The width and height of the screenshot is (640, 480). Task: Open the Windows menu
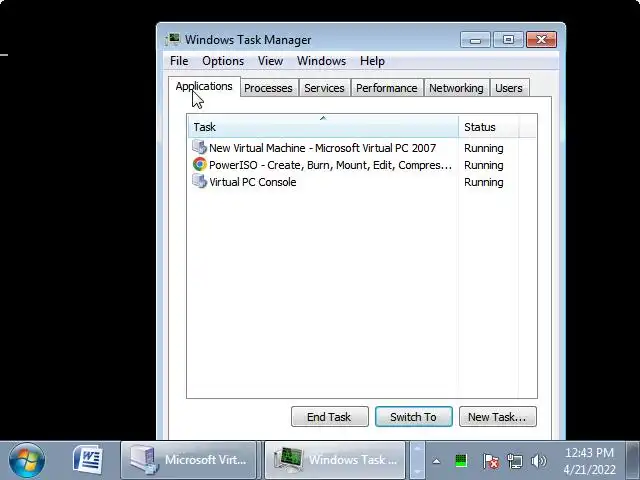coord(321,61)
